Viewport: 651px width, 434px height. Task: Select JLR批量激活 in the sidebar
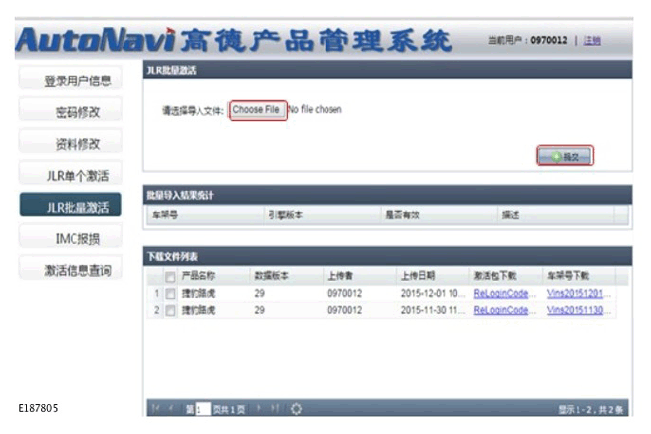71,205
